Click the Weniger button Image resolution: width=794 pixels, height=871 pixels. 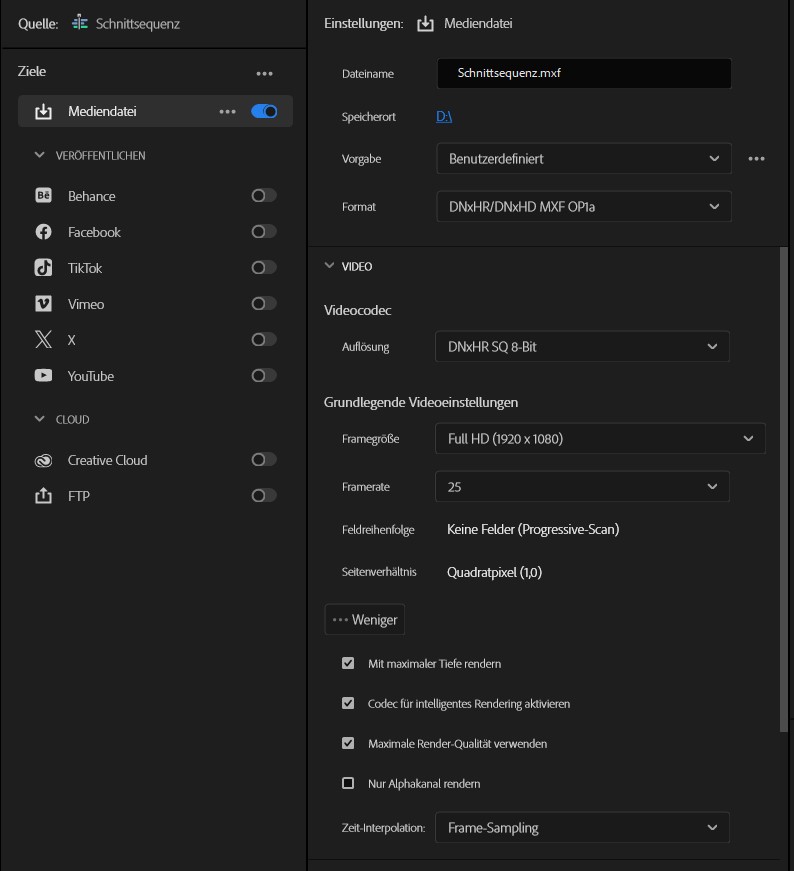pos(365,620)
